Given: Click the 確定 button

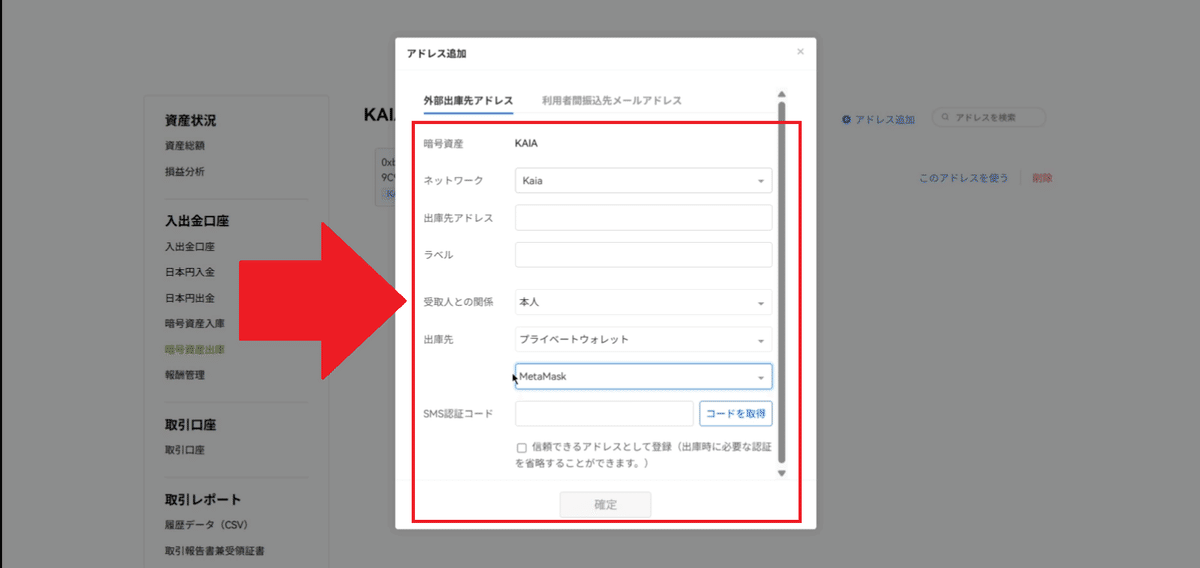Looking at the screenshot, I should pyautogui.click(x=606, y=505).
